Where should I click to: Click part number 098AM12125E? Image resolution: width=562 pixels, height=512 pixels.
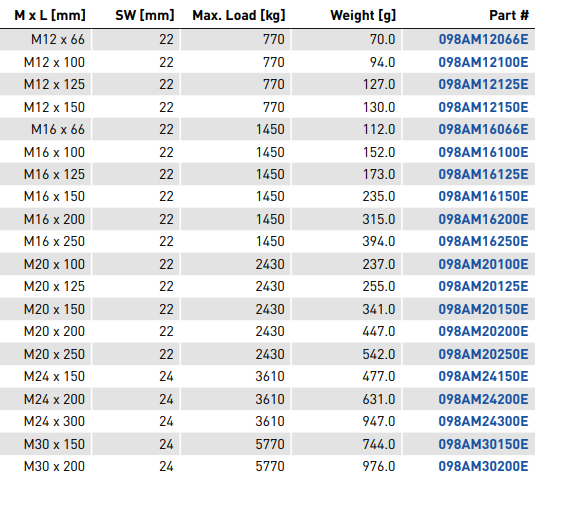point(483,84)
